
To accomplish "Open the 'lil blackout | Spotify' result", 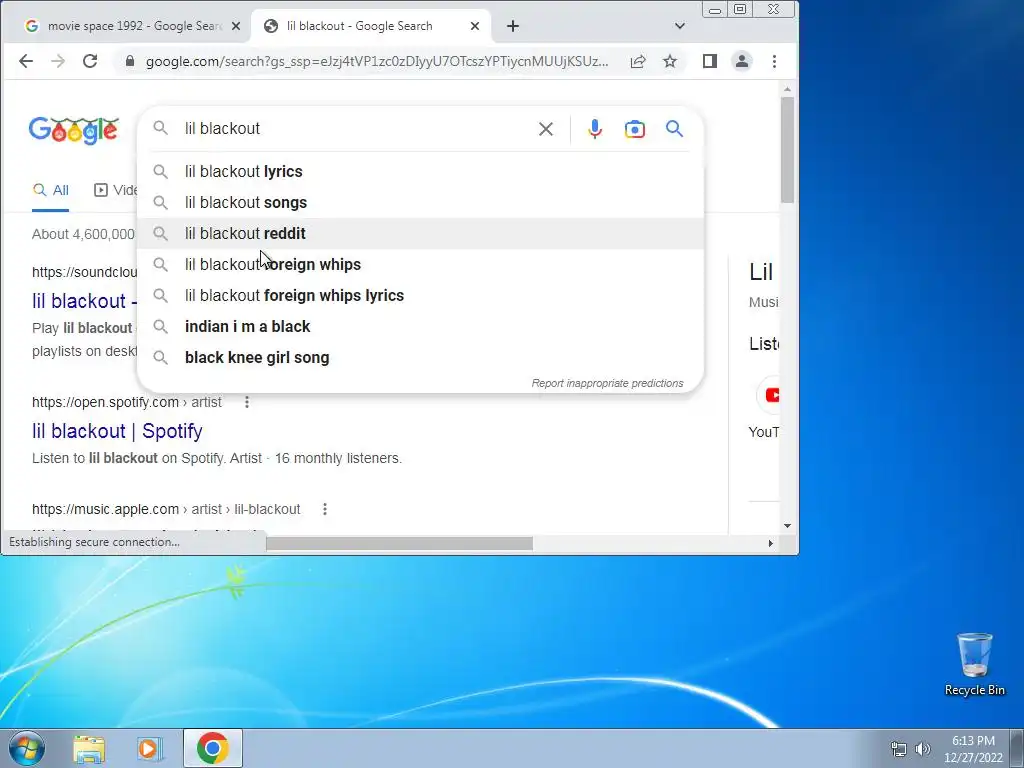I will click(x=117, y=431).
